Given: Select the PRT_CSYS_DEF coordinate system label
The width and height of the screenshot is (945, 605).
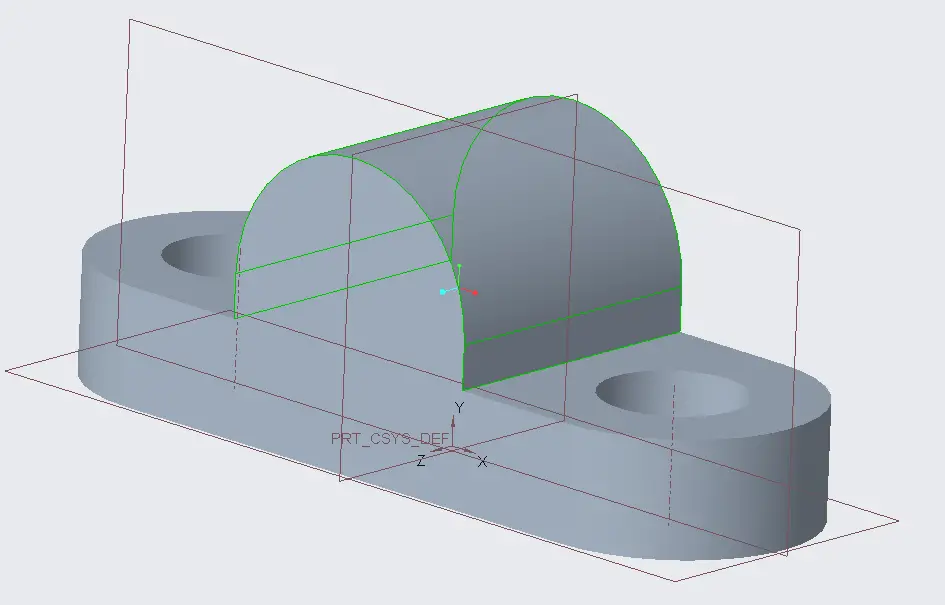Looking at the screenshot, I should [x=390, y=438].
